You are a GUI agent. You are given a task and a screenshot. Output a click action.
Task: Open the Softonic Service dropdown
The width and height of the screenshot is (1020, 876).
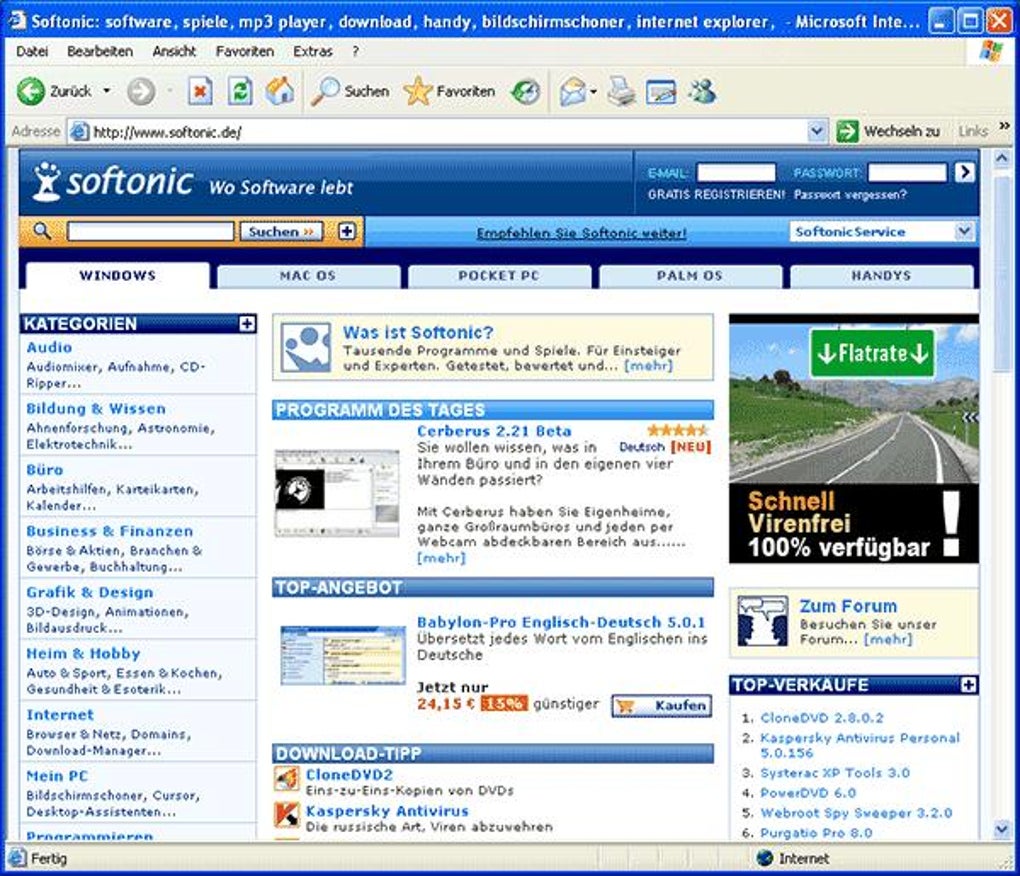click(x=882, y=232)
